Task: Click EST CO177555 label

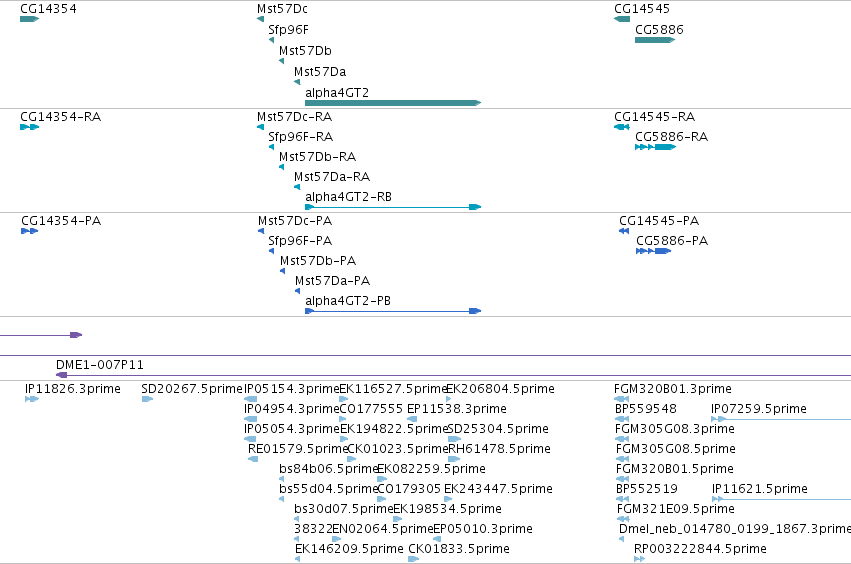Action: 371,409
